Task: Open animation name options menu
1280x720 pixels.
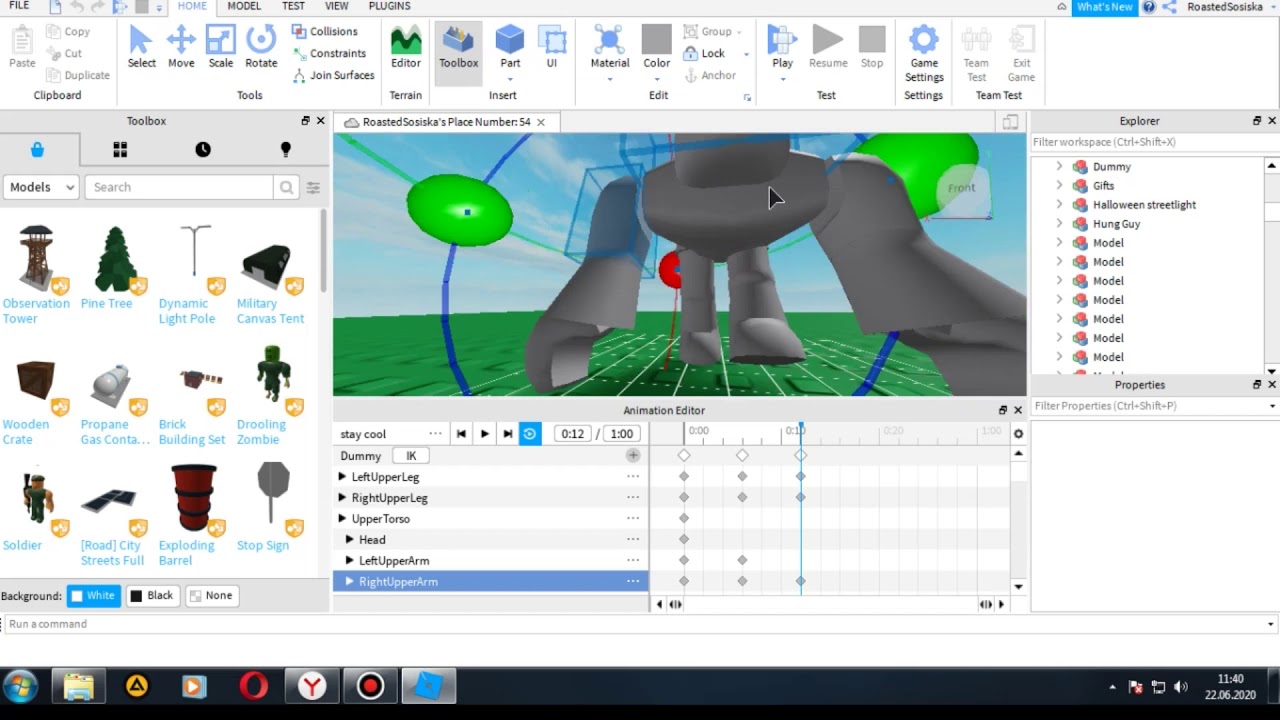Action: pyautogui.click(x=435, y=434)
